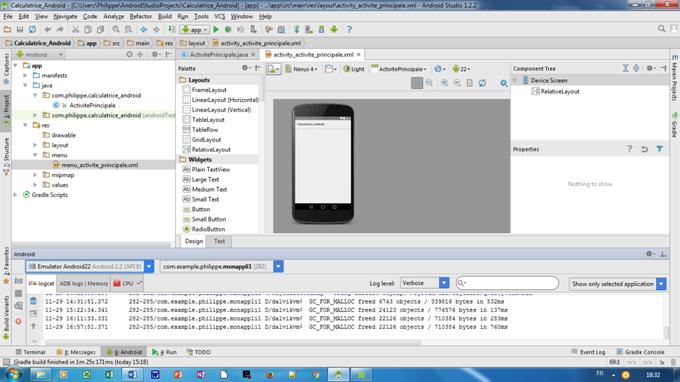Image resolution: width=680 pixels, height=382 pixels.
Task: Open the Help question mark toolbar icon
Action: (349, 29)
